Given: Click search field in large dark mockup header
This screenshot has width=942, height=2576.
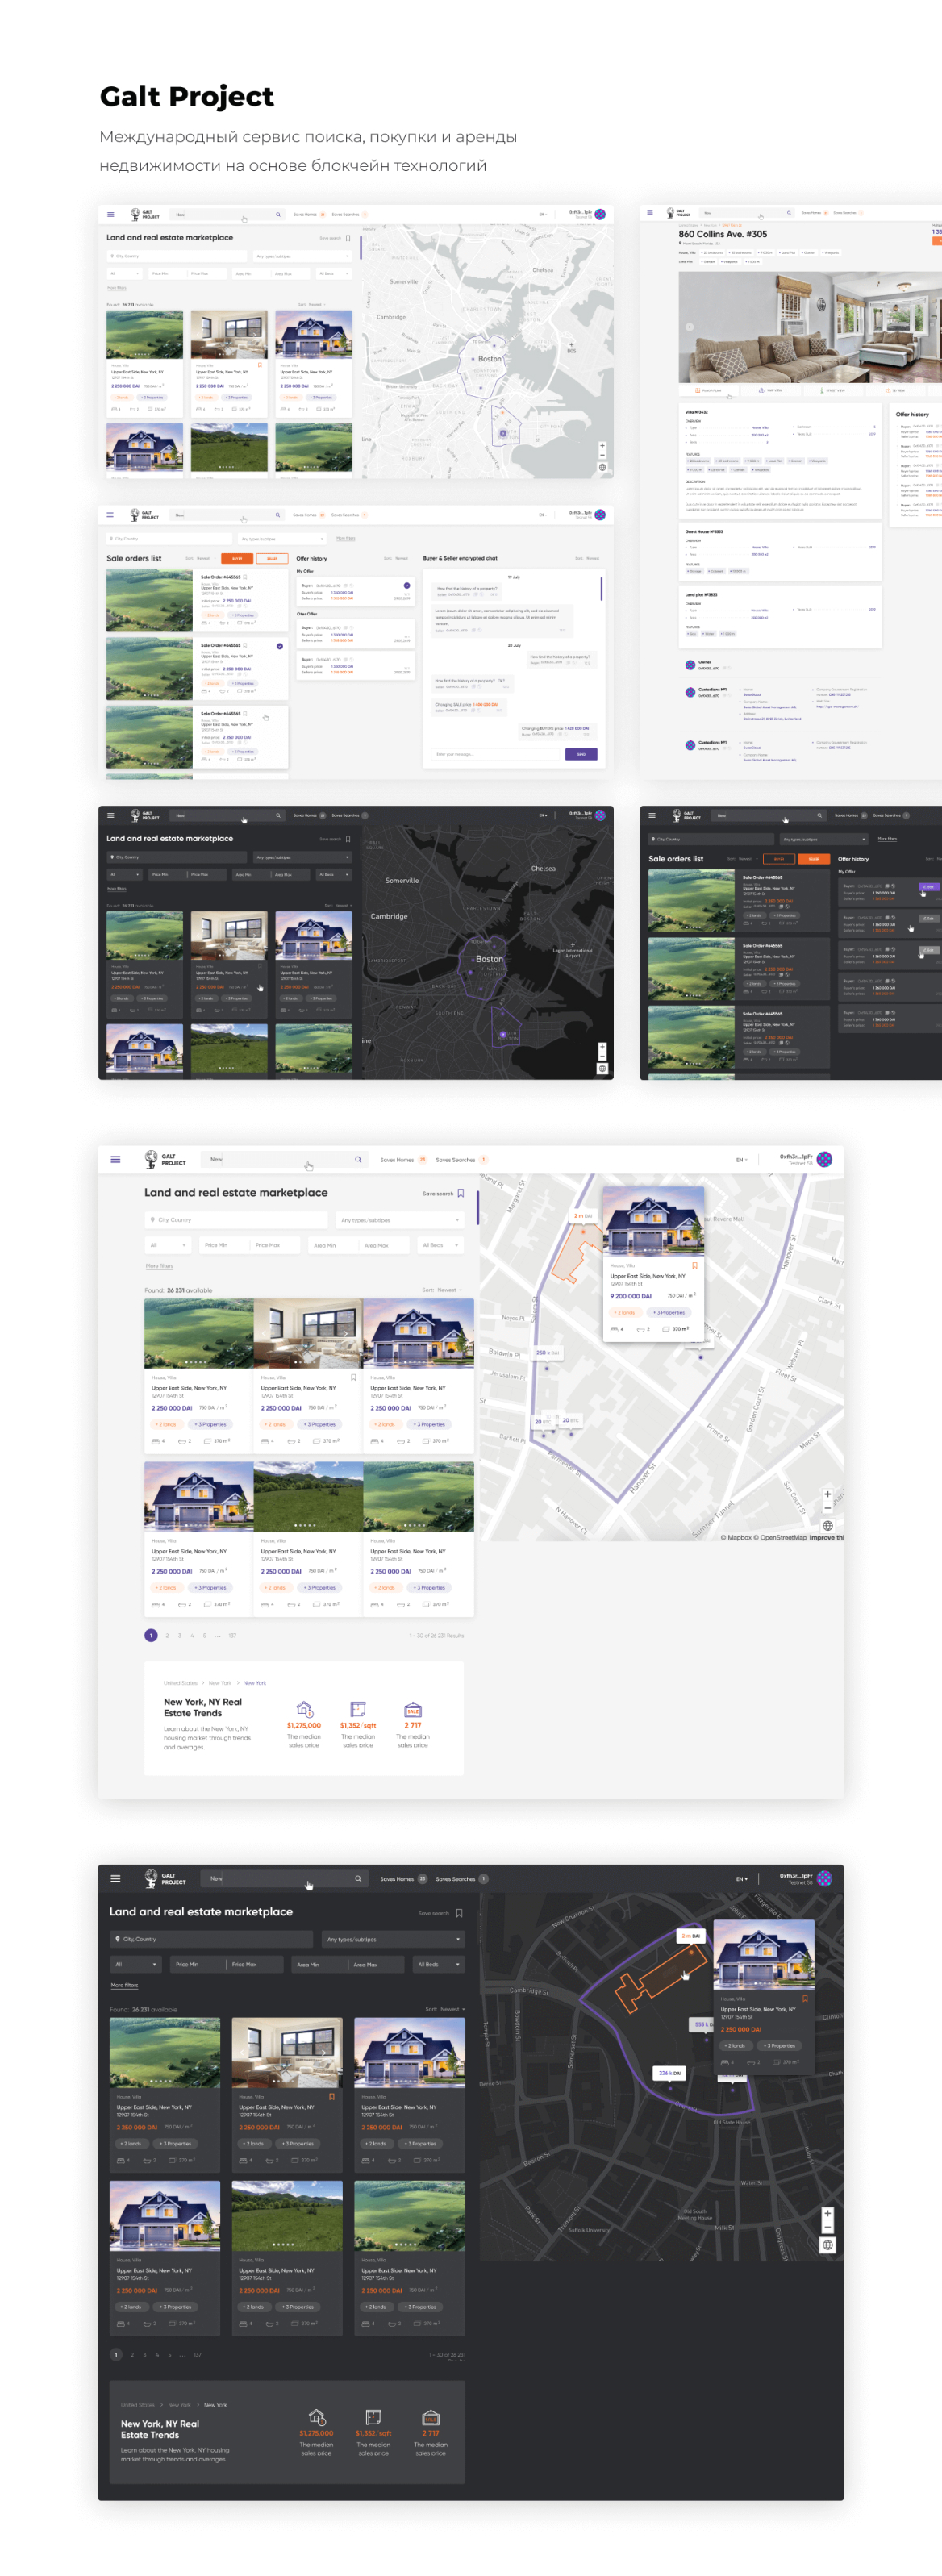Looking at the screenshot, I should (284, 1879).
